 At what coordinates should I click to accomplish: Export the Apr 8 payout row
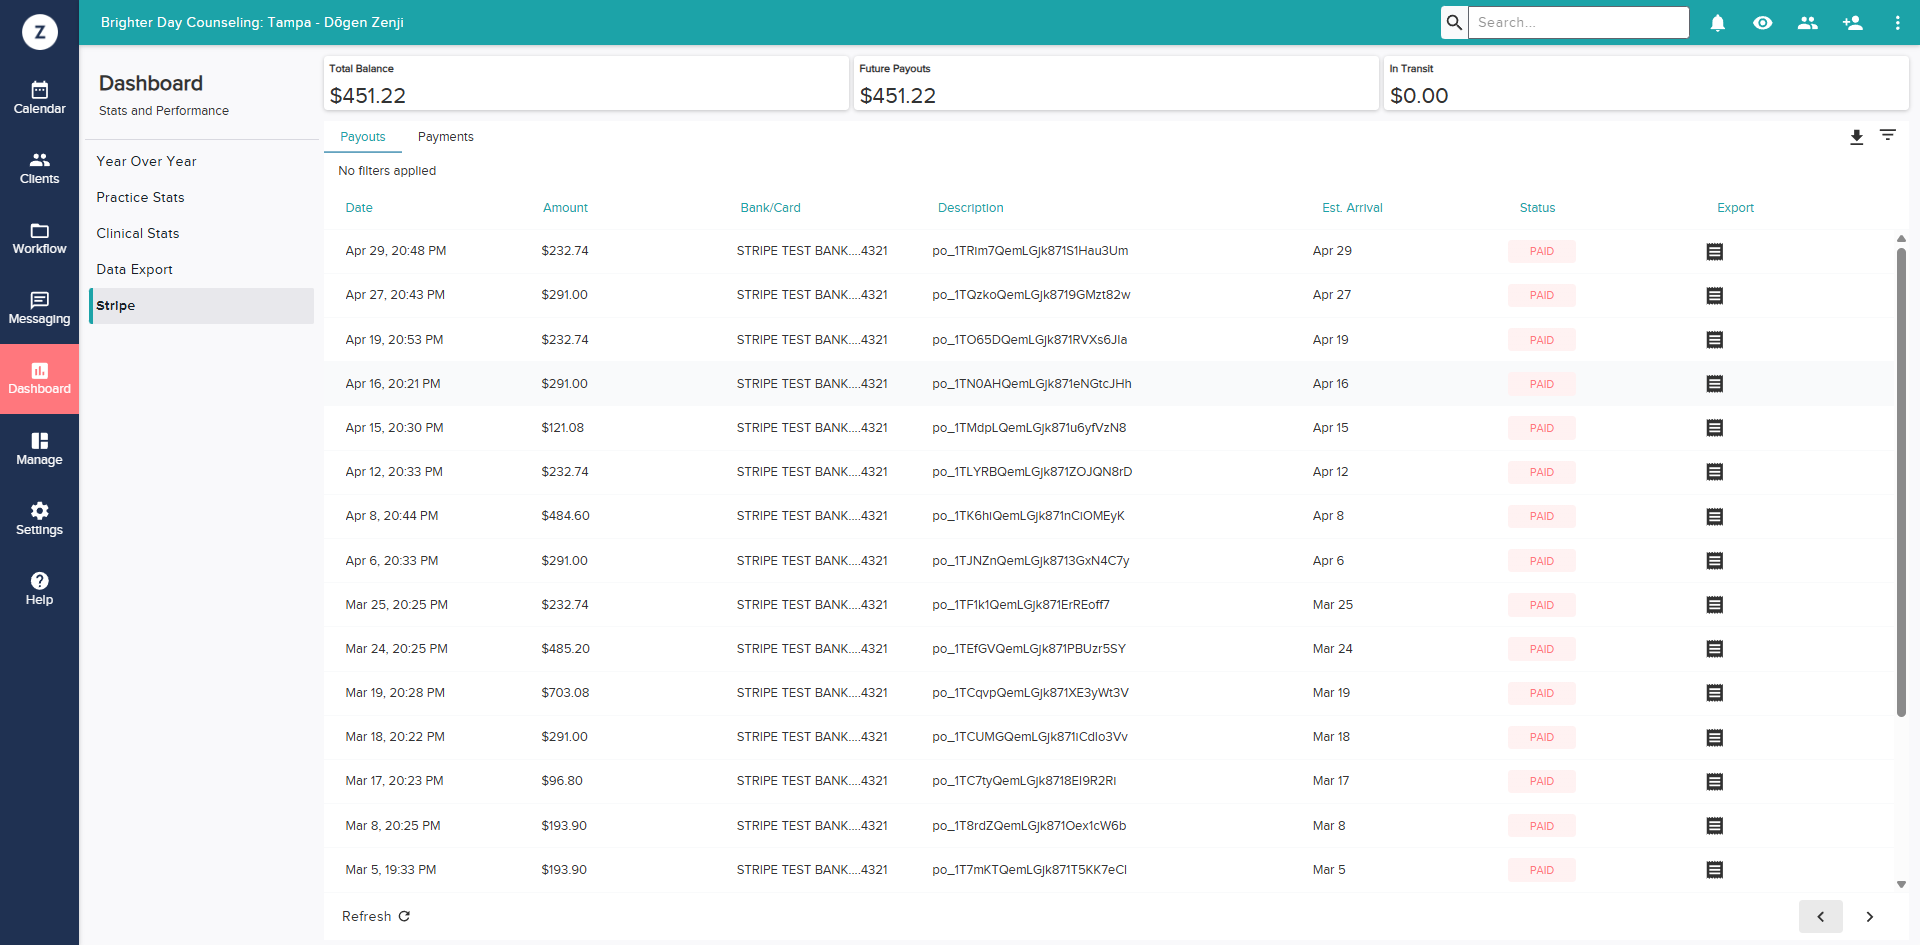pos(1714,517)
